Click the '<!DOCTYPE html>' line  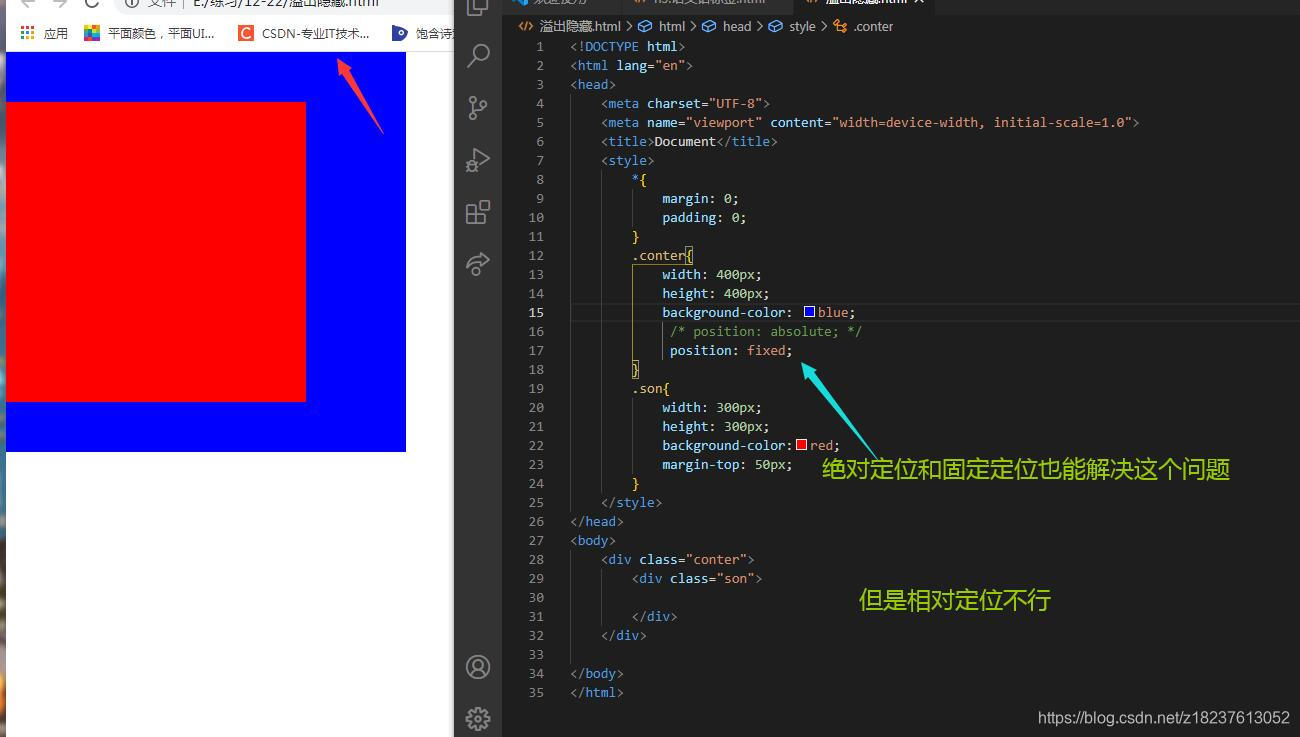click(628, 46)
